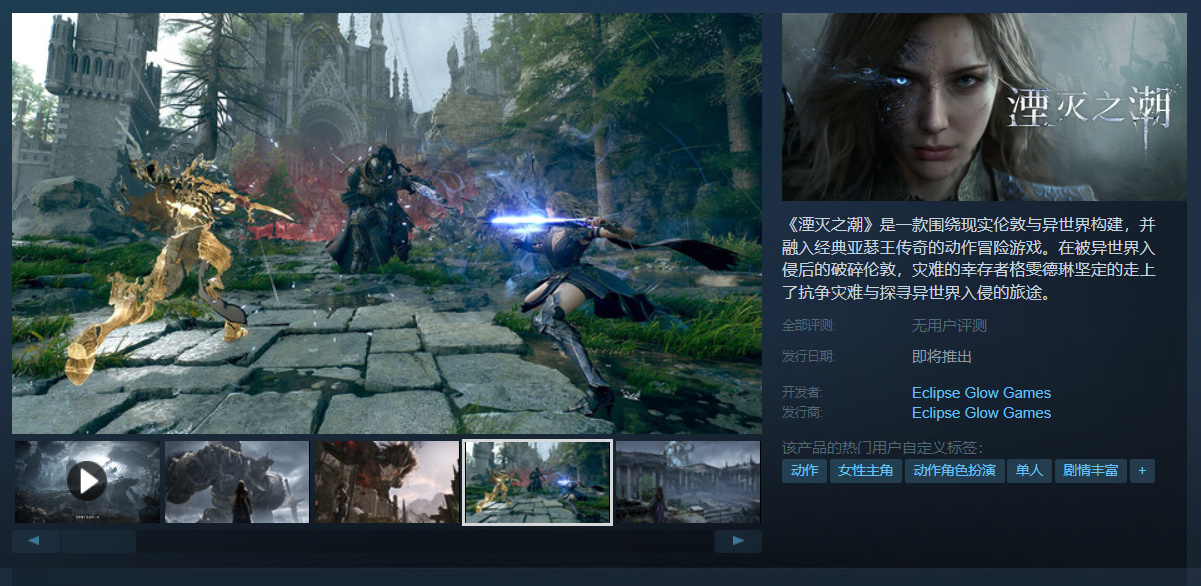The image size is (1201, 586).
Task: Select the highlighted castle battle thumbnail
Action: (538, 482)
